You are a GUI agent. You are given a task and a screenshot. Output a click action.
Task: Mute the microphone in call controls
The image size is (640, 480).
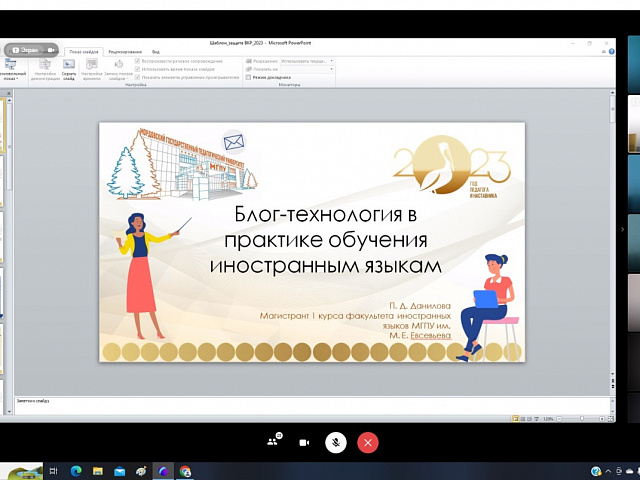click(336, 442)
